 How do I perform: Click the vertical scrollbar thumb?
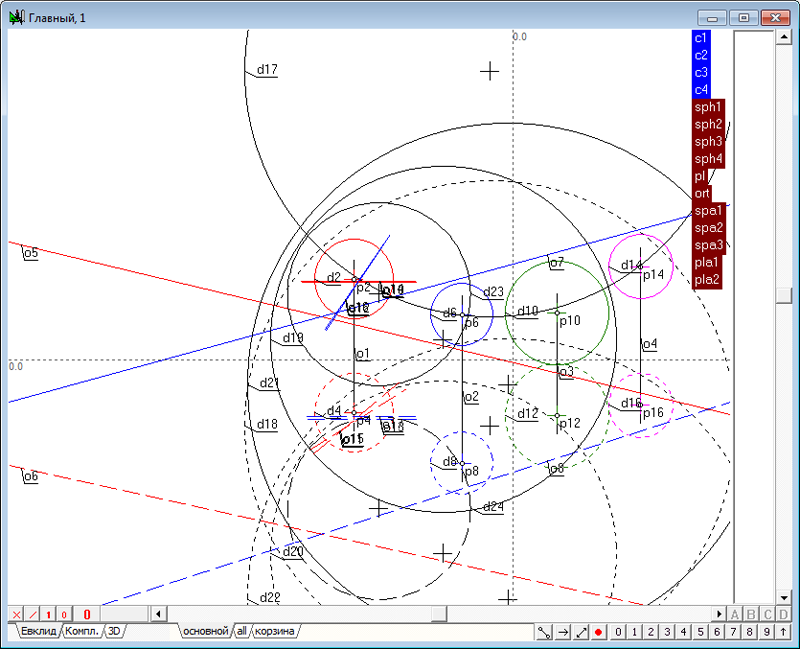coord(783,295)
